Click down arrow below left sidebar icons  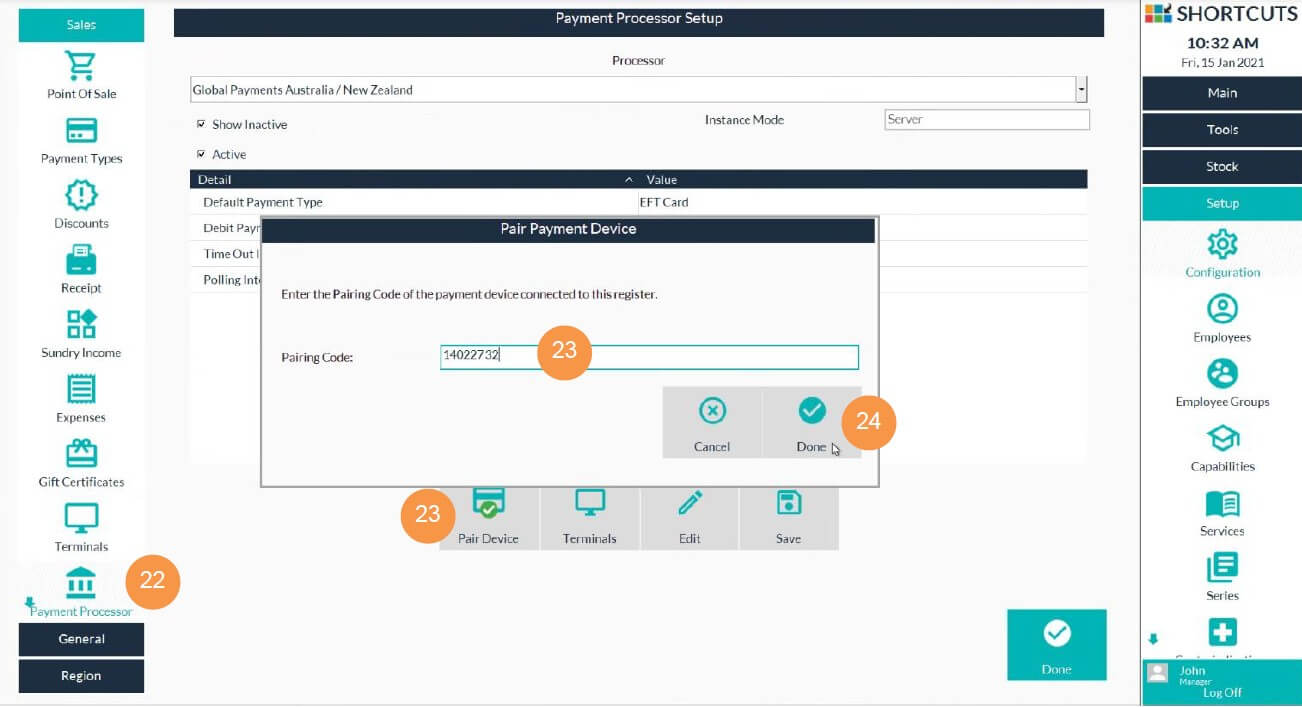(x=30, y=602)
